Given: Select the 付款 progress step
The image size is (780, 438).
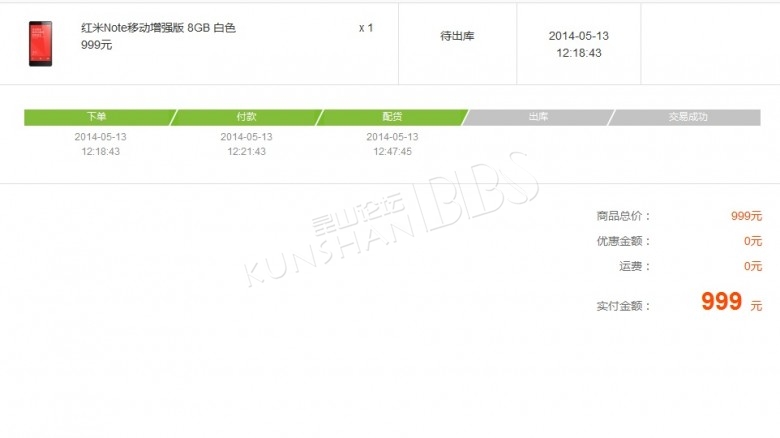Looking at the screenshot, I should [246, 117].
